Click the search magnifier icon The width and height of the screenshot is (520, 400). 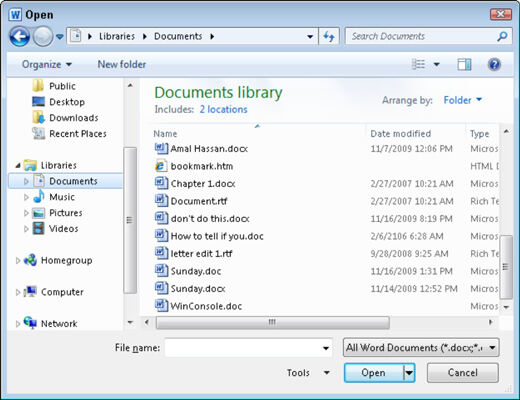502,36
